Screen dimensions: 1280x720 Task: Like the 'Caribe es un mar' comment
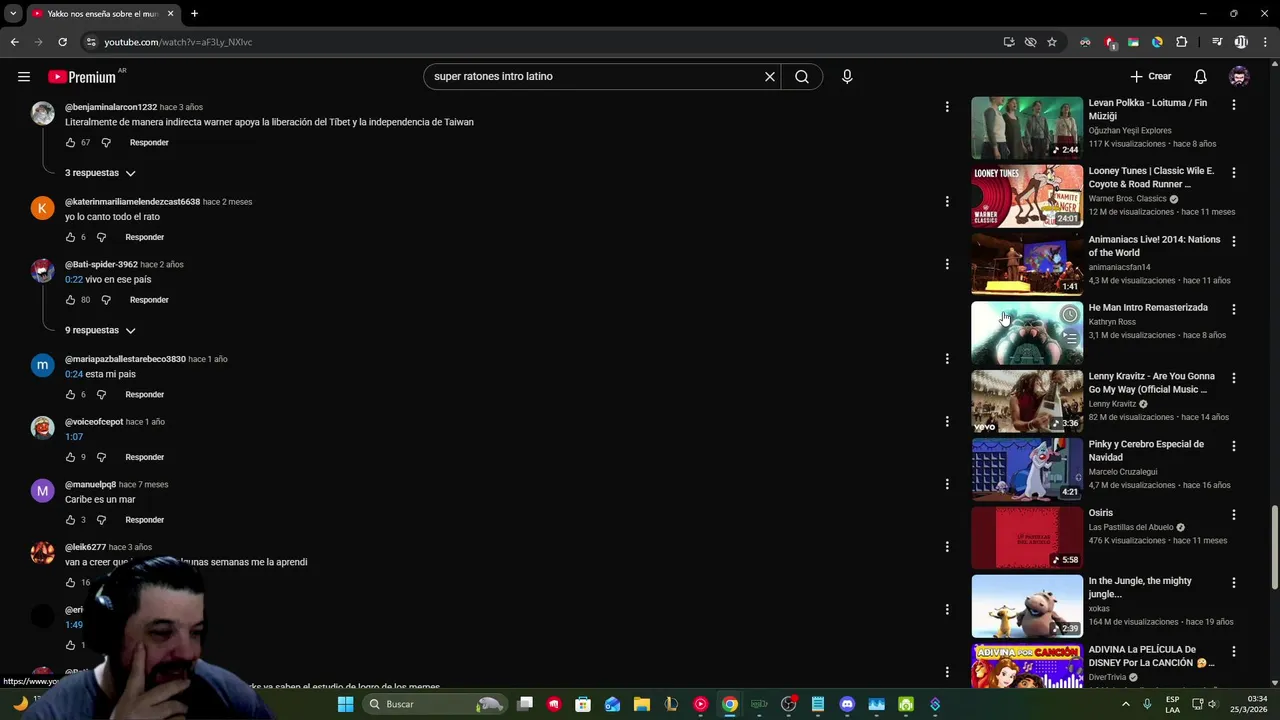(70, 520)
